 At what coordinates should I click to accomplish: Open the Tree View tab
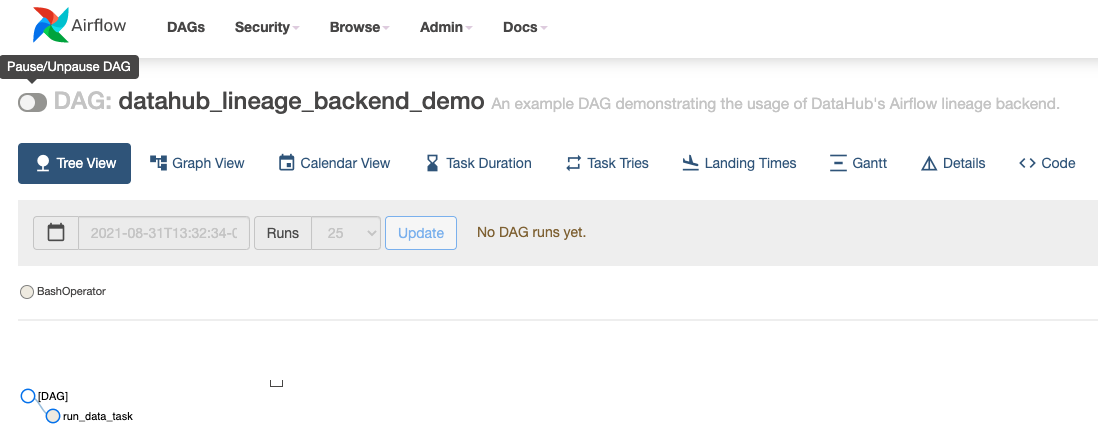[x=75, y=163]
